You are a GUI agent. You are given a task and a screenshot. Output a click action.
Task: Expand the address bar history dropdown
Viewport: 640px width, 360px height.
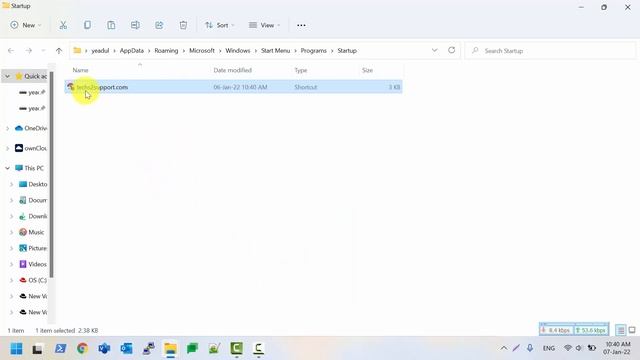coord(434,50)
